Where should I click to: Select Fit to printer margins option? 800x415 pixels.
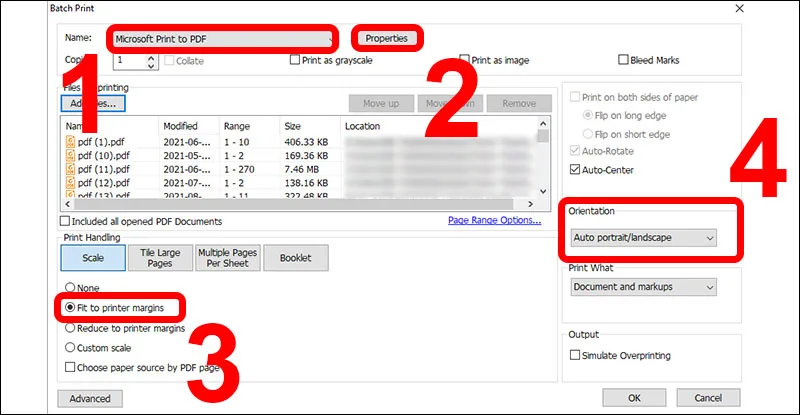pyautogui.click(x=70, y=307)
